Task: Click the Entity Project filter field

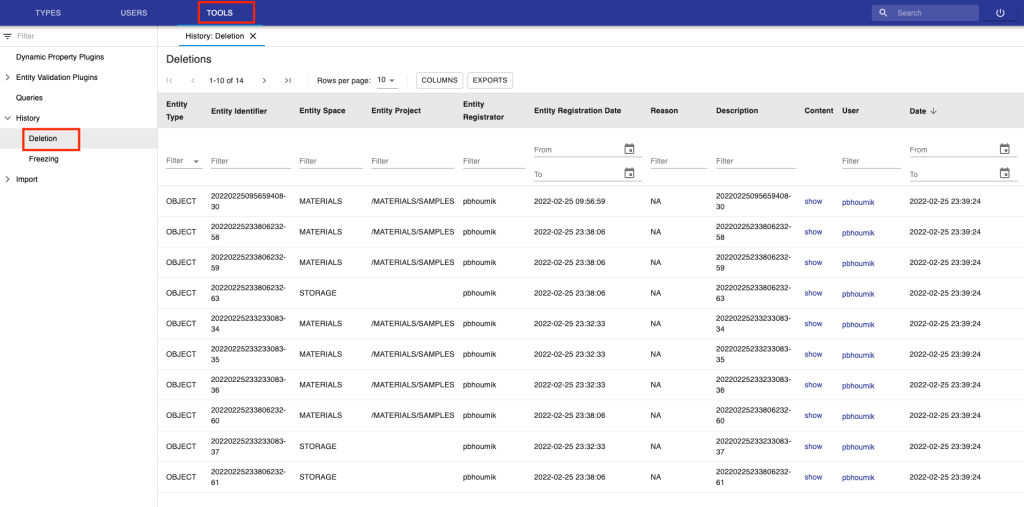Action: coord(413,161)
